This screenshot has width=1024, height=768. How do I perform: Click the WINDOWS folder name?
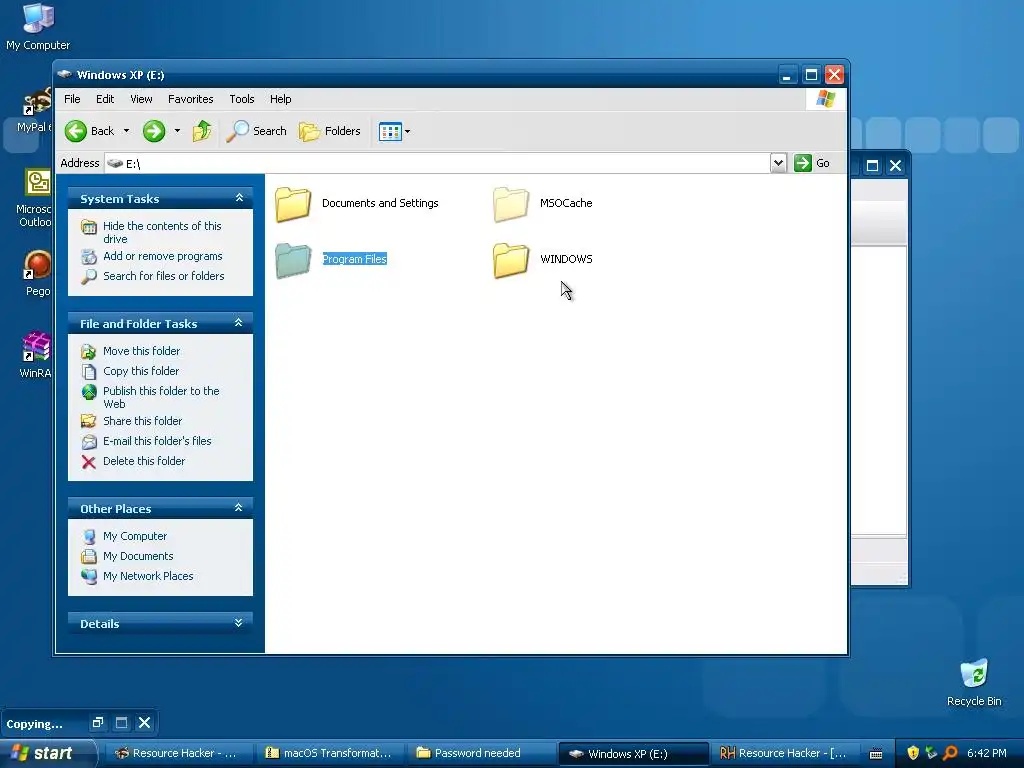click(x=566, y=259)
